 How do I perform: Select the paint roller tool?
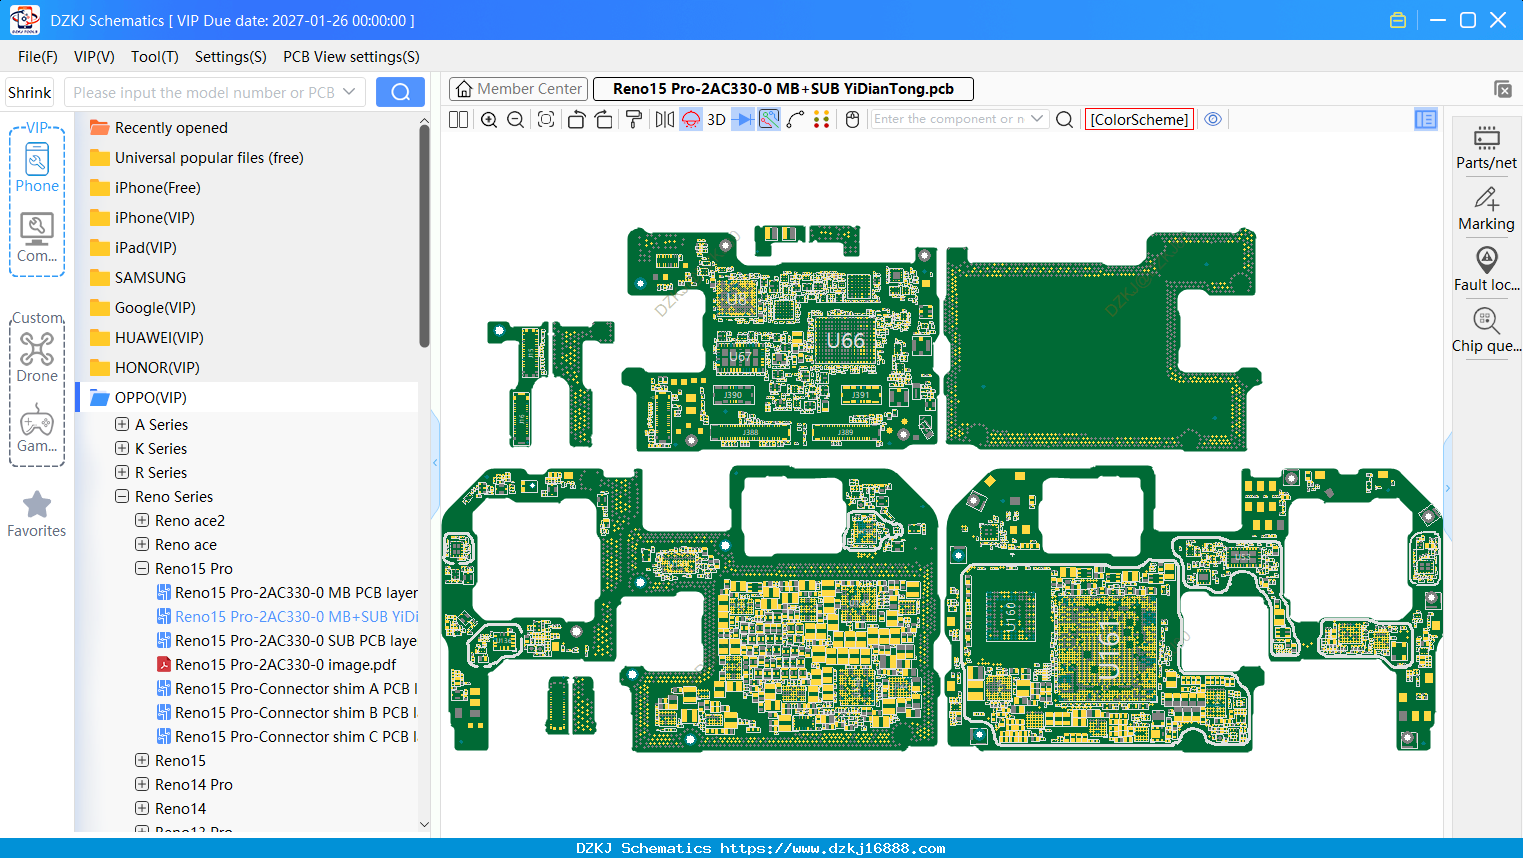click(634, 119)
